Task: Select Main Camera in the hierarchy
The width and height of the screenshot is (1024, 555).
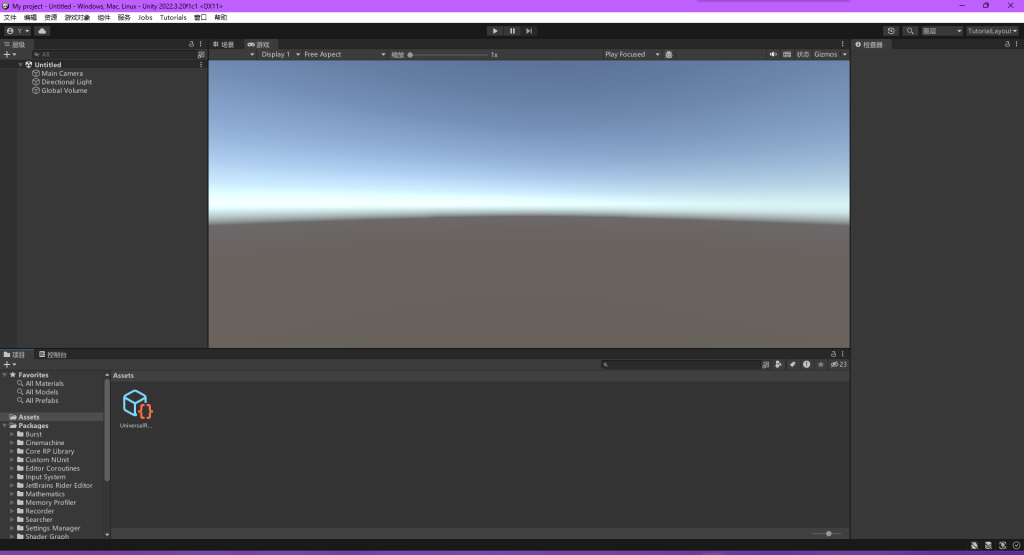Action: pos(62,73)
